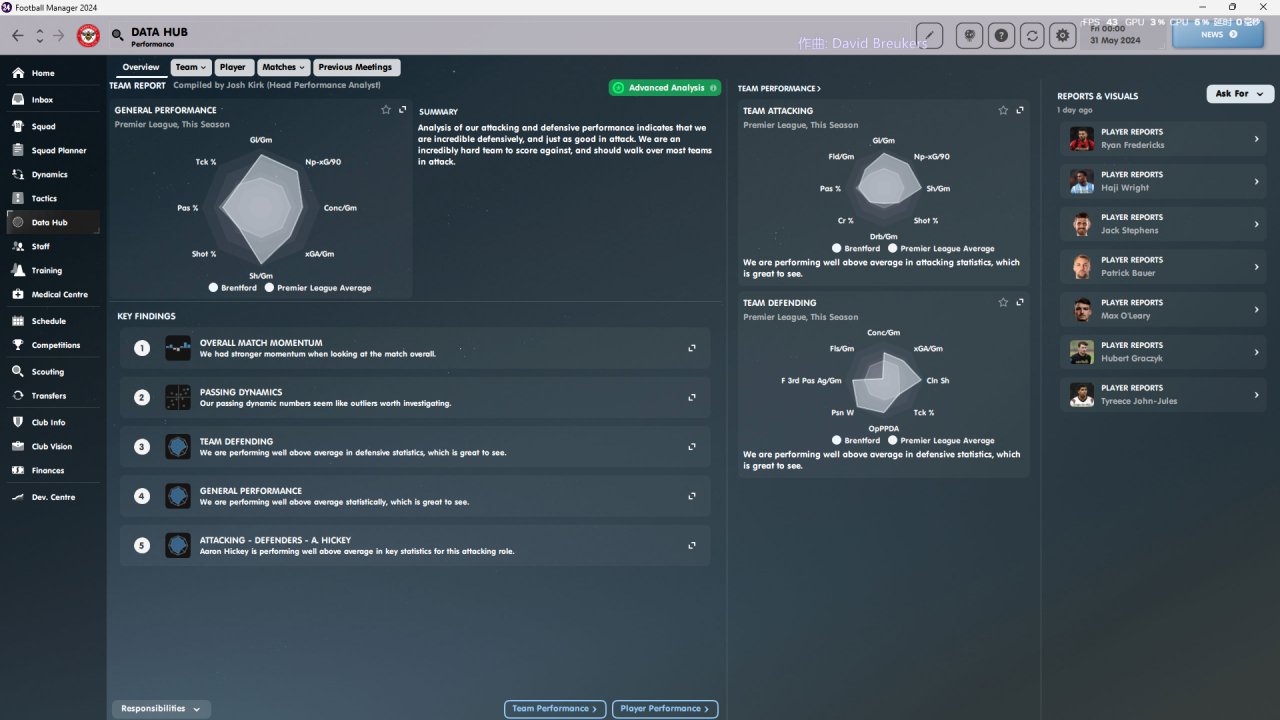Click the News button
1280x720 pixels.
click(x=1218, y=35)
